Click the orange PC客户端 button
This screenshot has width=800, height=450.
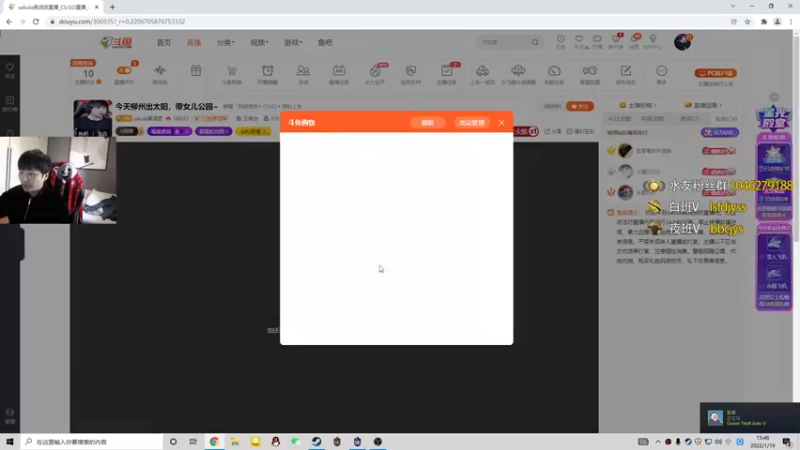(715, 73)
